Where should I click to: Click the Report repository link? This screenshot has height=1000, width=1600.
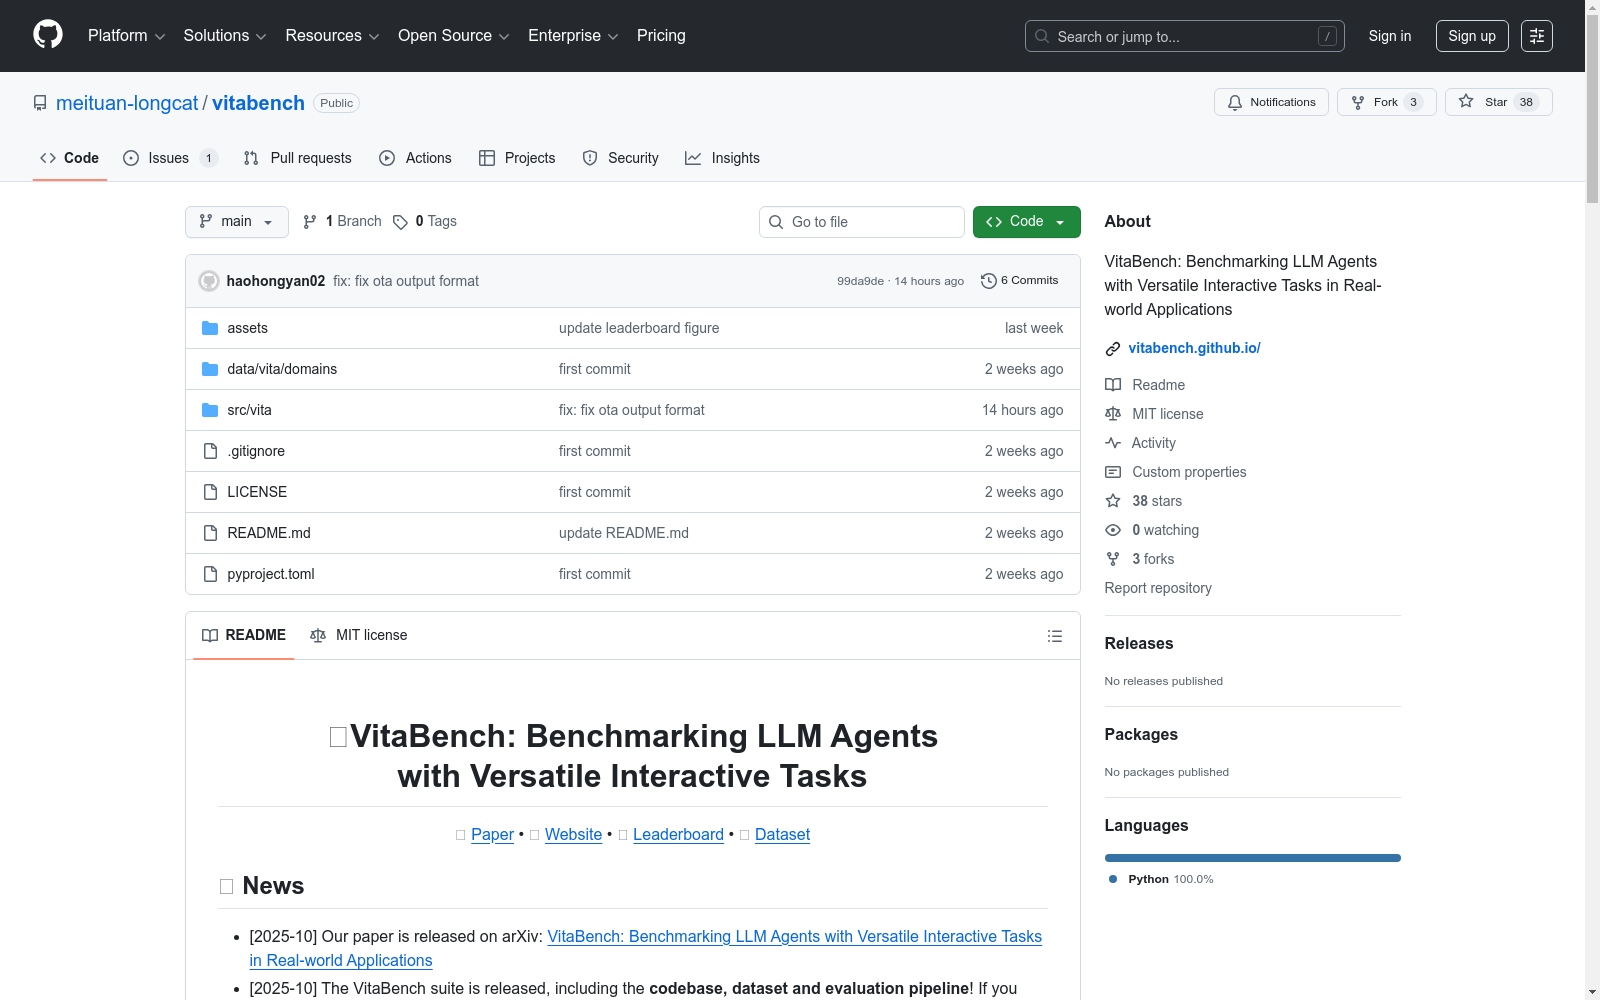pos(1158,588)
